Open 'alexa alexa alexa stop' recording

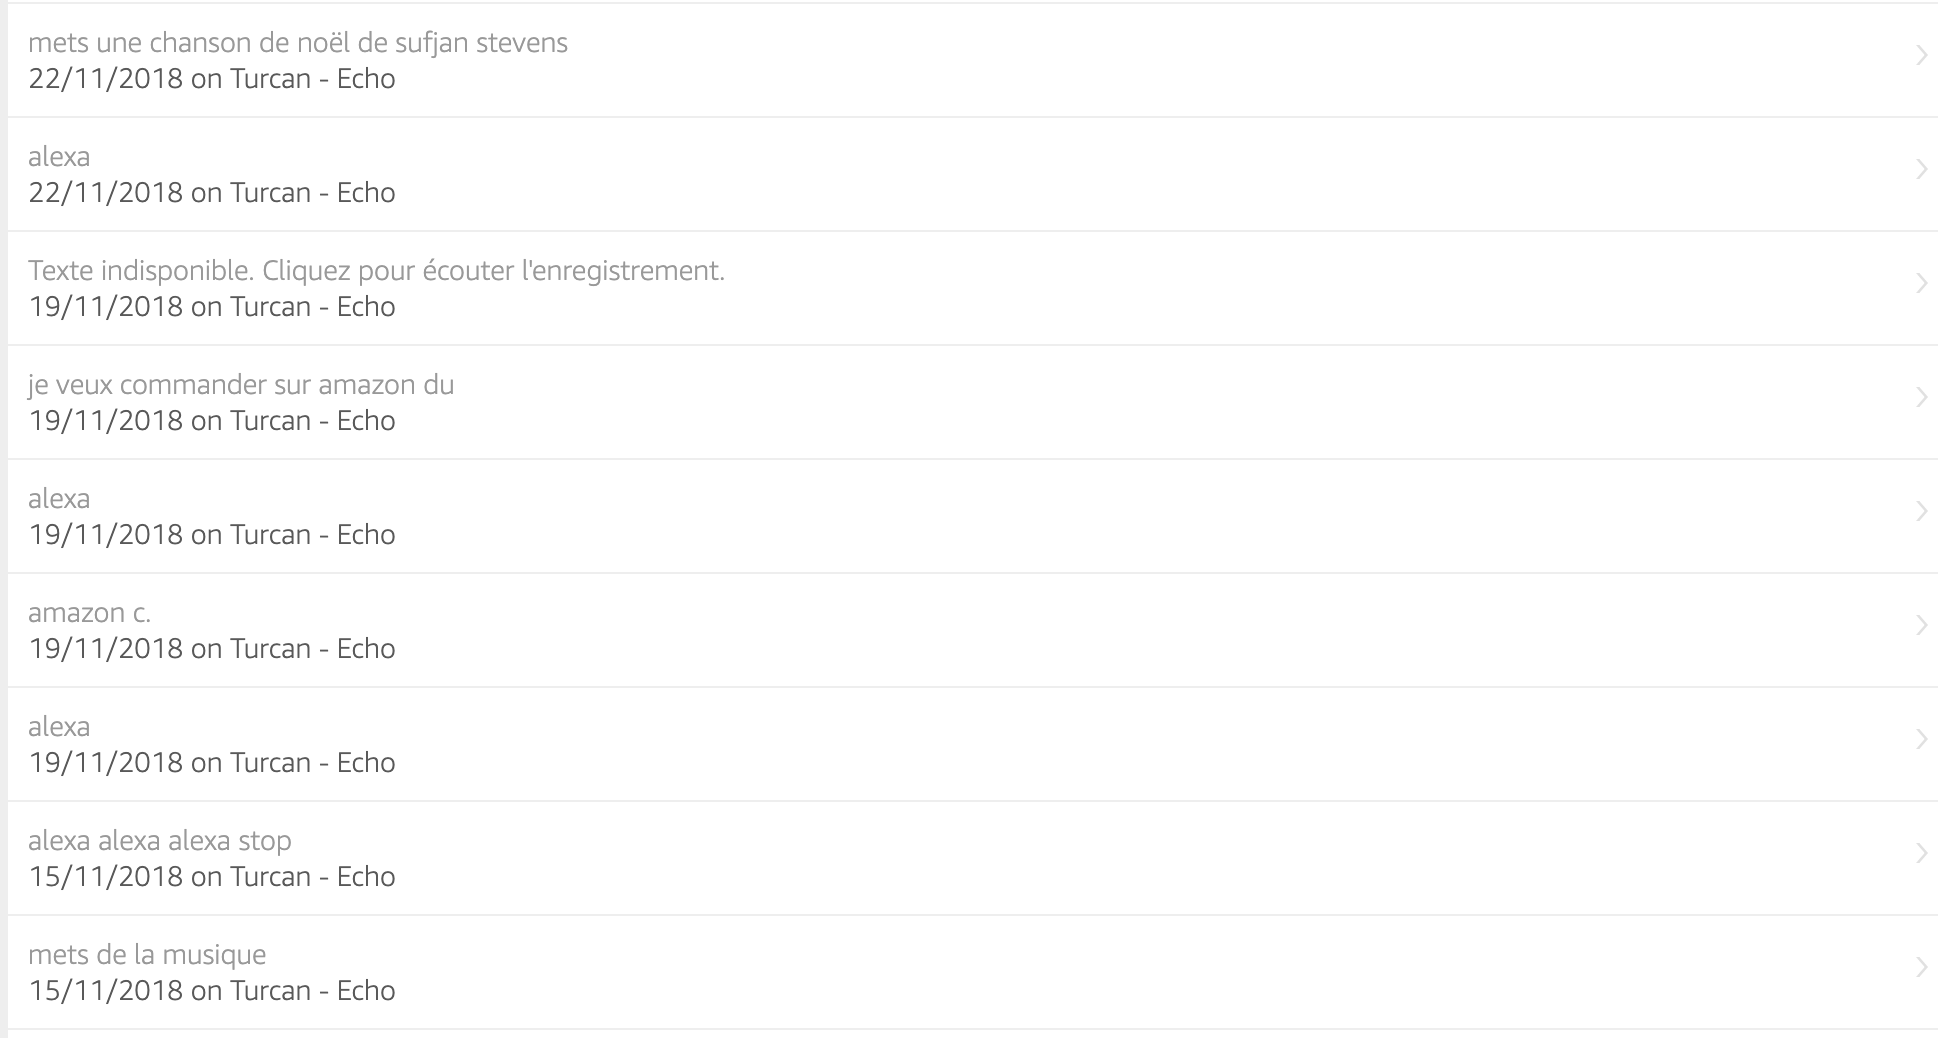pyautogui.click(x=160, y=841)
